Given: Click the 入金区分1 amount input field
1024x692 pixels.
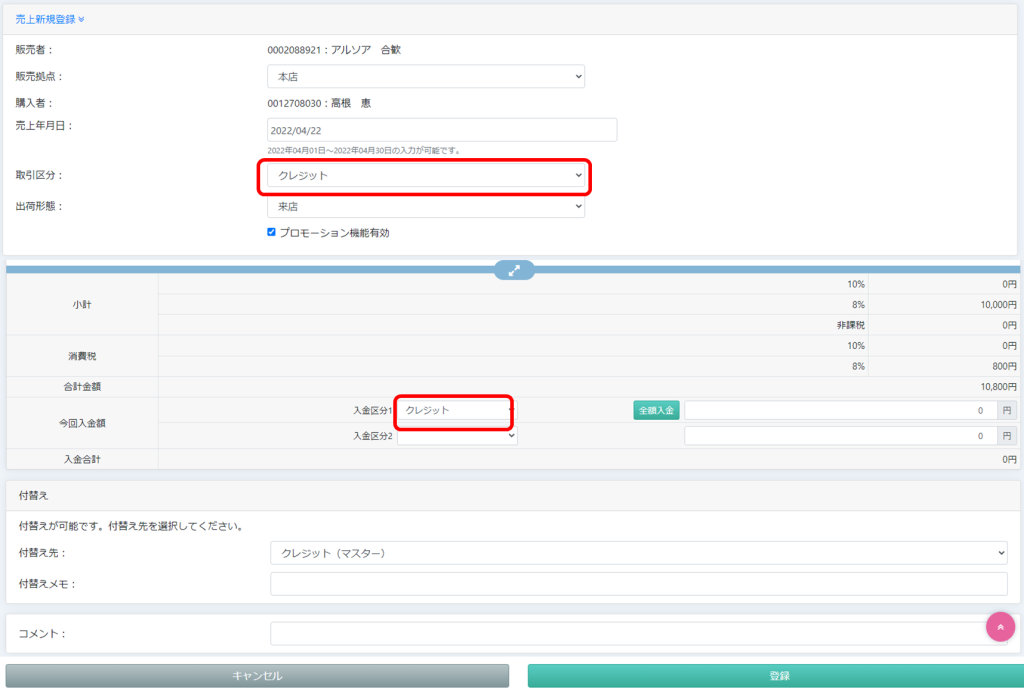Looking at the screenshot, I should click(x=840, y=410).
